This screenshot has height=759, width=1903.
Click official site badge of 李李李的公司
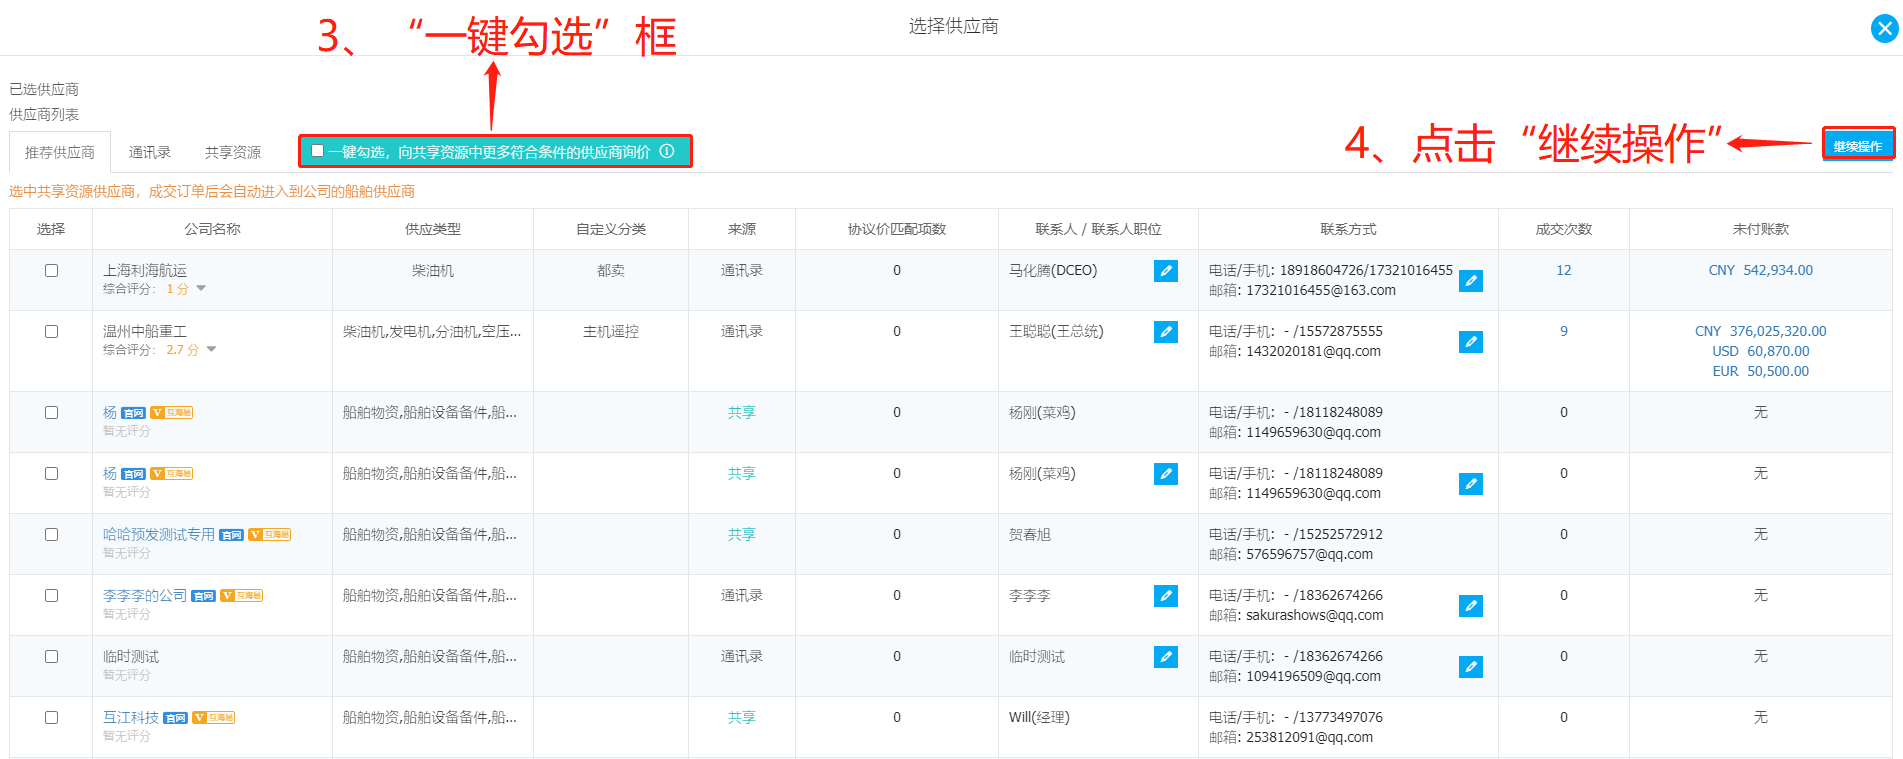[203, 597]
